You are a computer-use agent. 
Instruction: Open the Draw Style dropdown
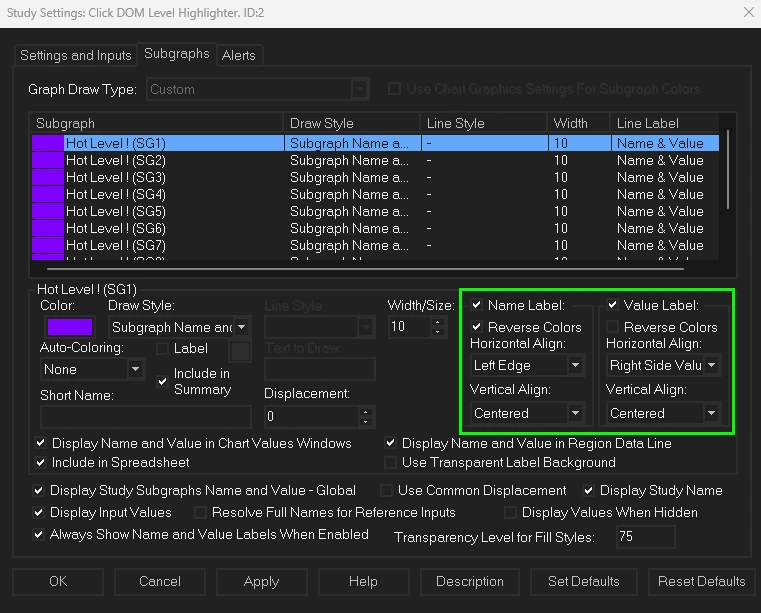pos(178,327)
